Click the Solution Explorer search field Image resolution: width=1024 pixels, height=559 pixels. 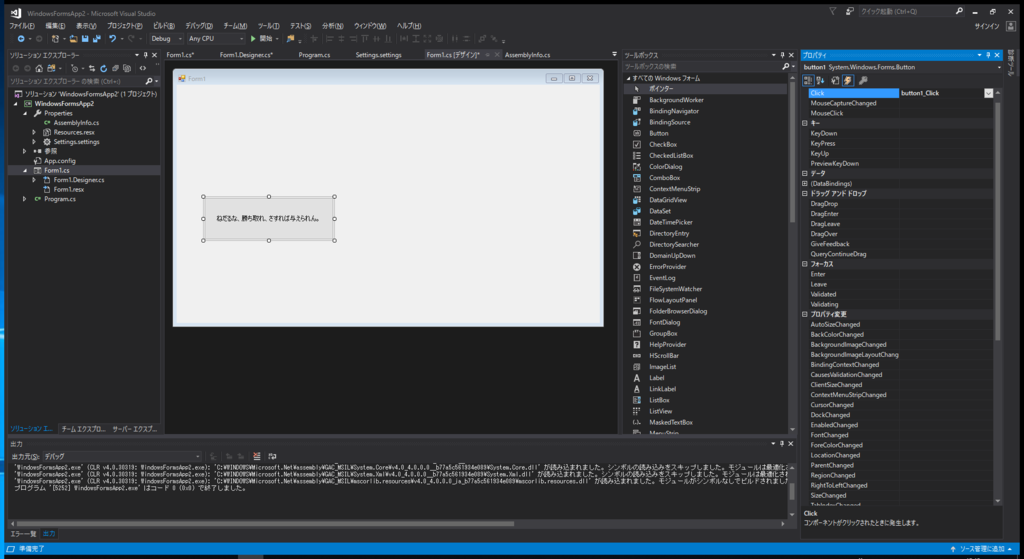click(x=77, y=81)
